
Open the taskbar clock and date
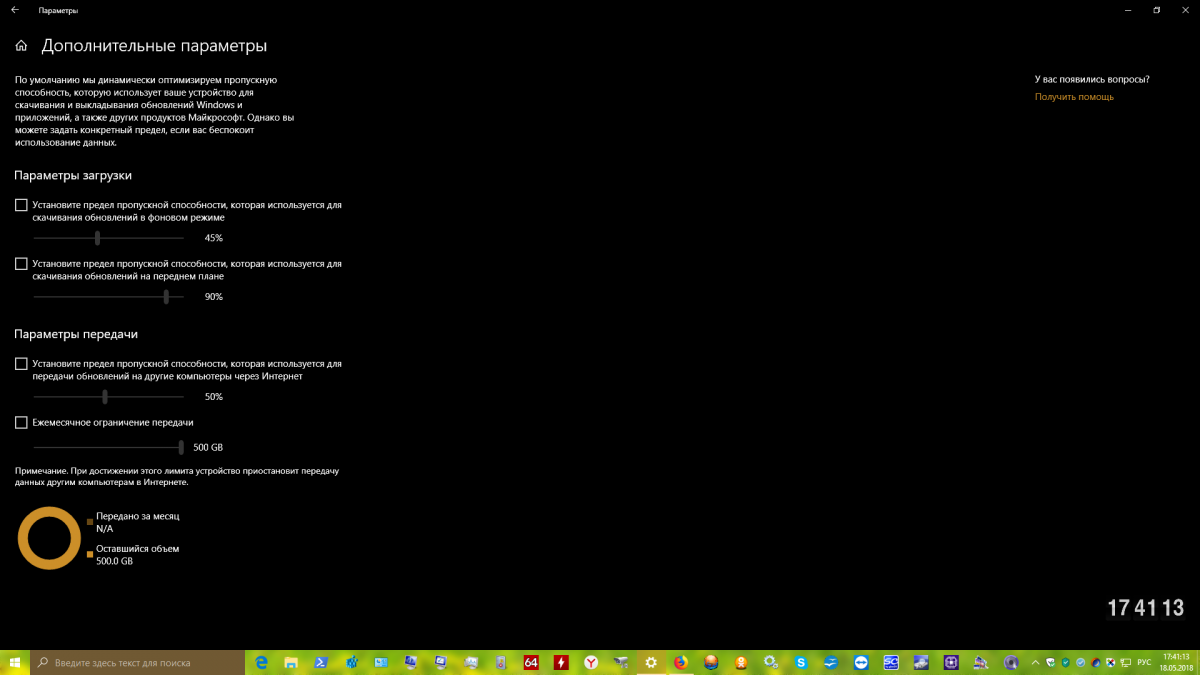pyautogui.click(x=1176, y=662)
